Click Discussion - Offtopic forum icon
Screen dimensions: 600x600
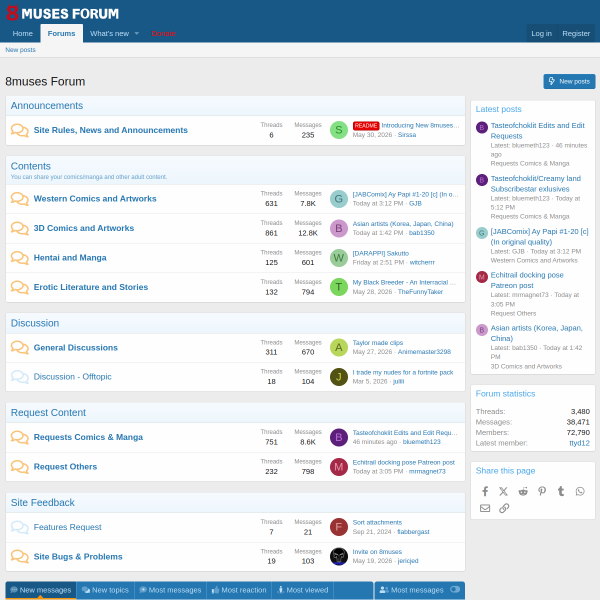20,377
